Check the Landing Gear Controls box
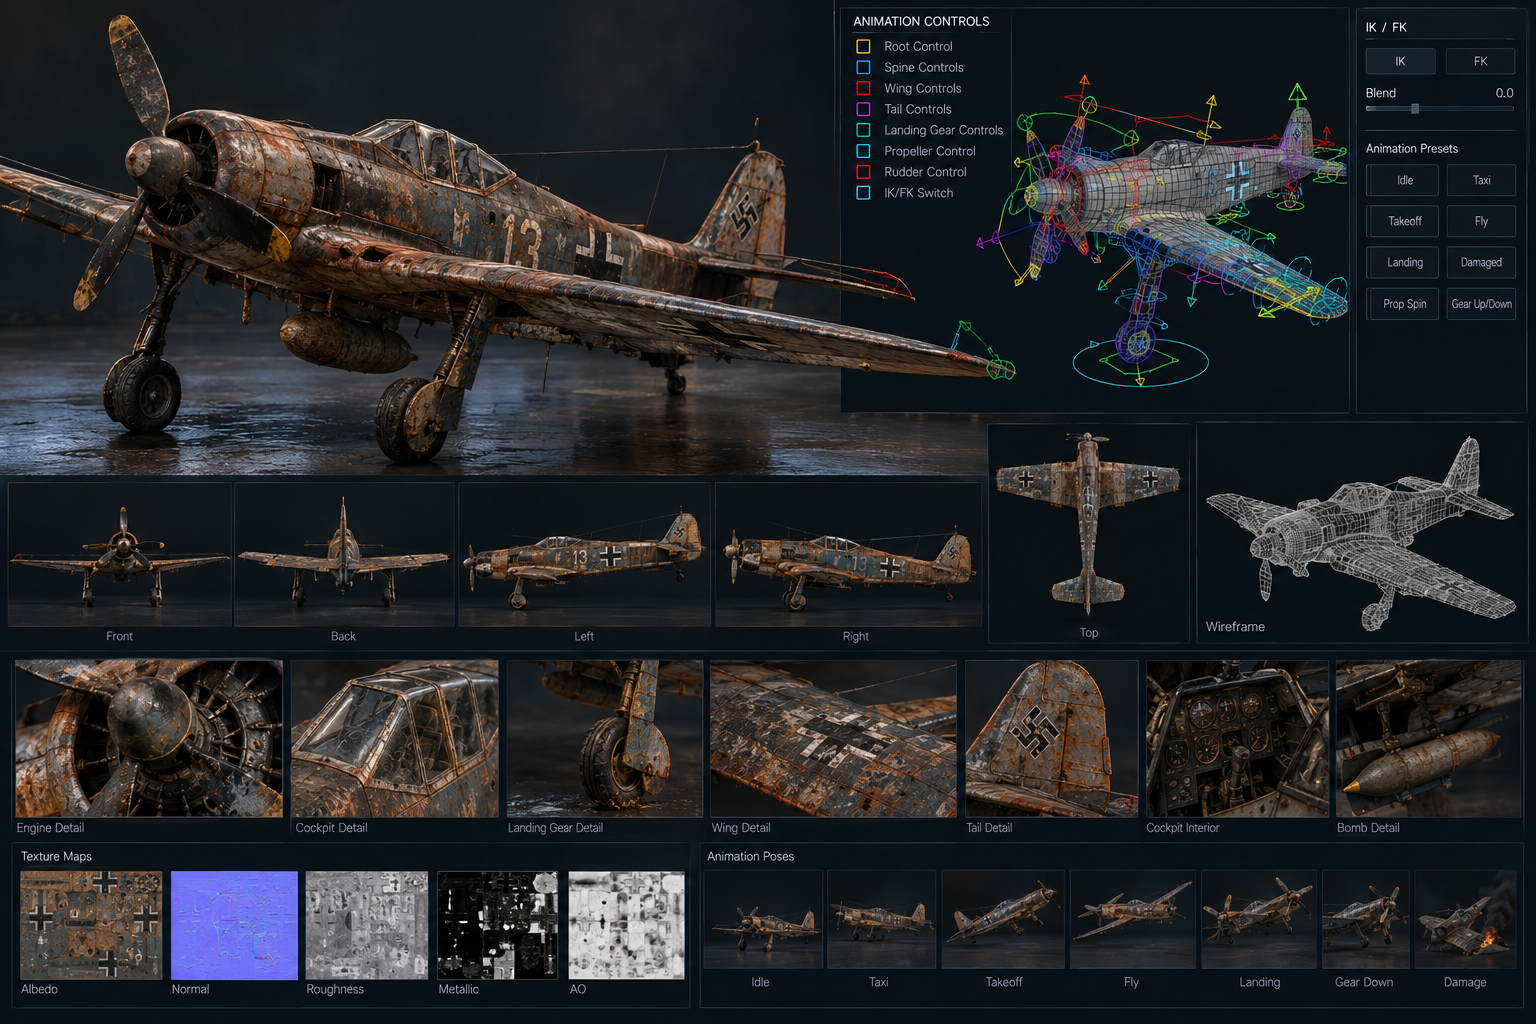The height and width of the screenshot is (1024, 1536). pyautogui.click(x=863, y=130)
